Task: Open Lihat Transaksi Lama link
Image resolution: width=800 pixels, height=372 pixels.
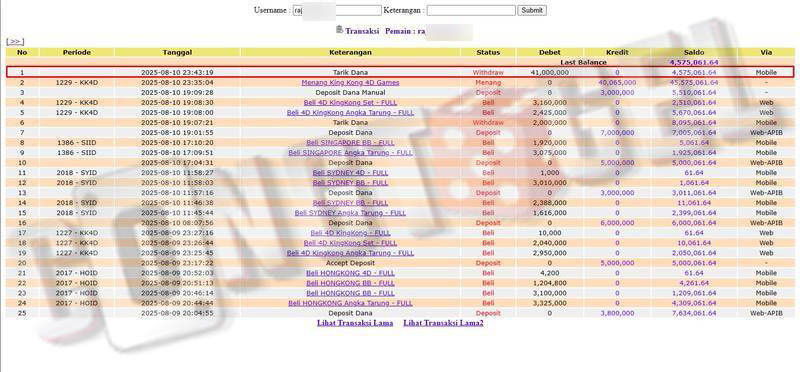Action: 355,323
